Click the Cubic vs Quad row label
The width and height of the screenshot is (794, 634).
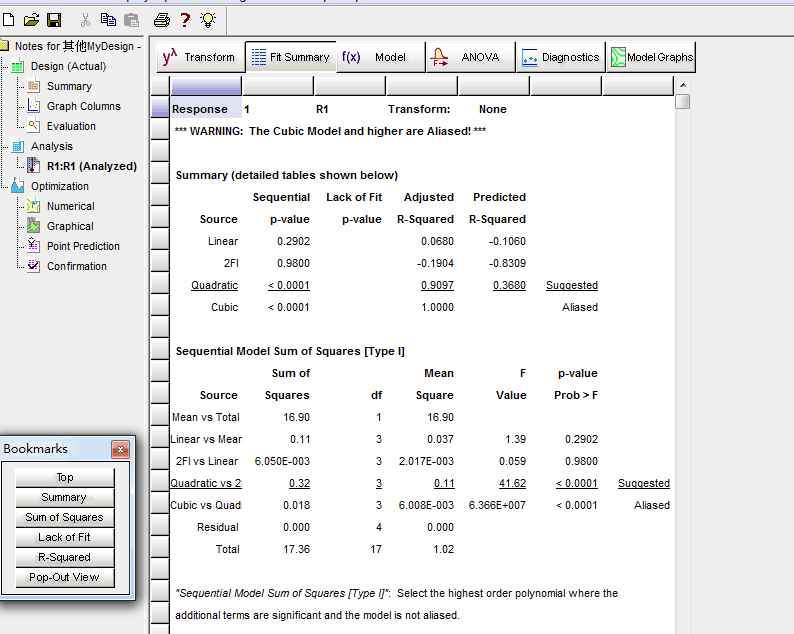(x=206, y=505)
